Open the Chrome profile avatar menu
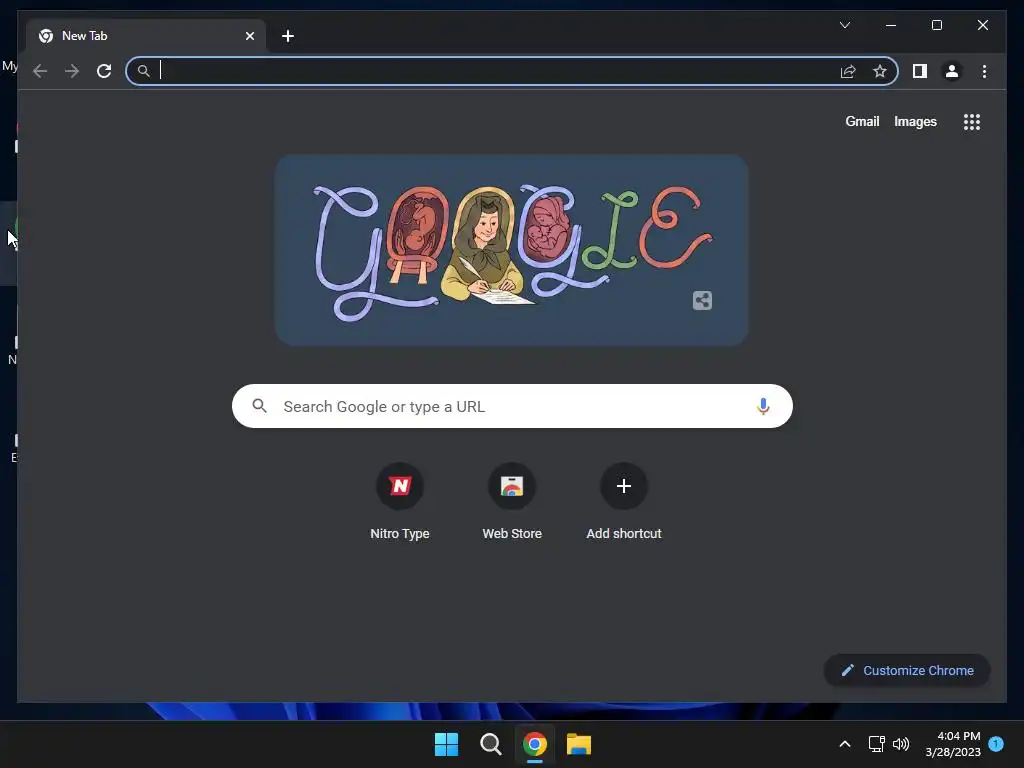 click(952, 71)
